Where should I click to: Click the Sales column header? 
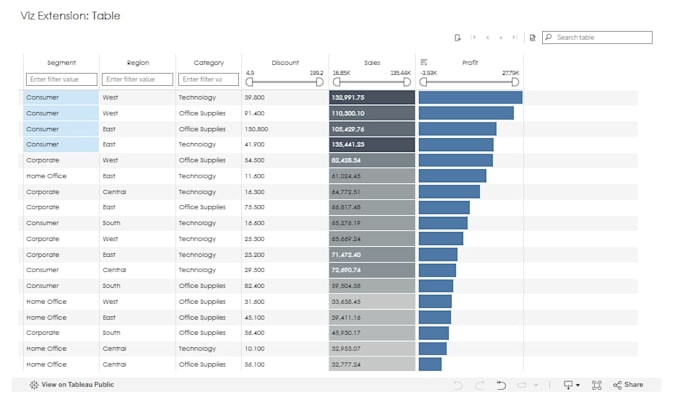pos(372,62)
